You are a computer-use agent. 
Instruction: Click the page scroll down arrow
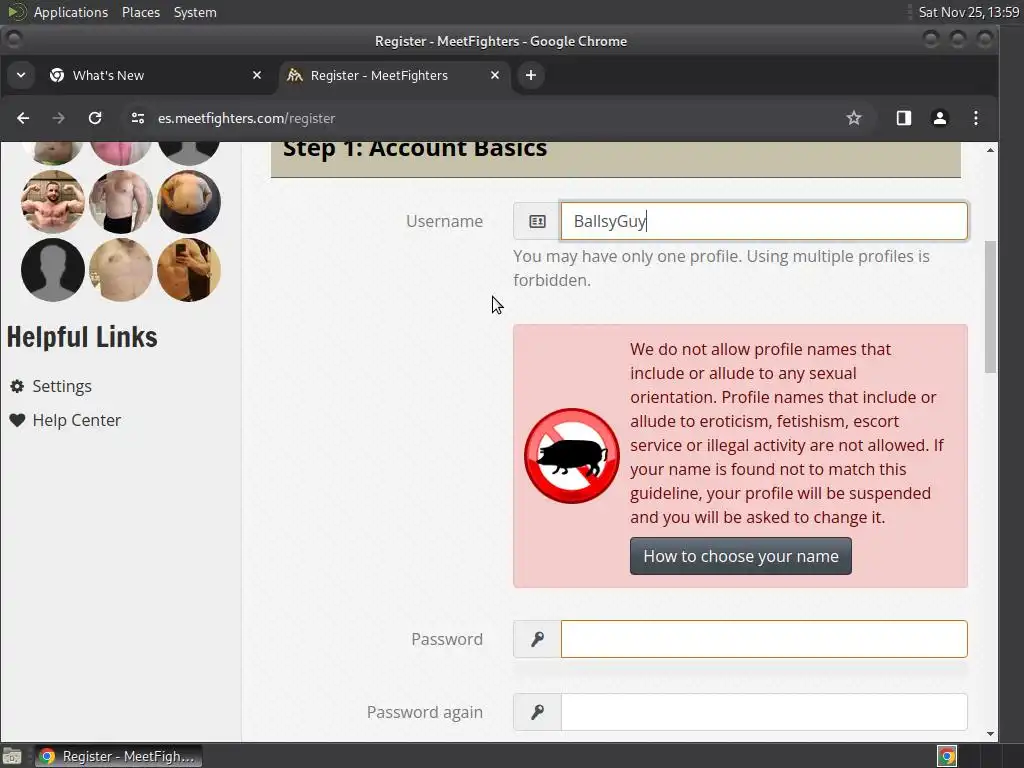pyautogui.click(x=991, y=734)
